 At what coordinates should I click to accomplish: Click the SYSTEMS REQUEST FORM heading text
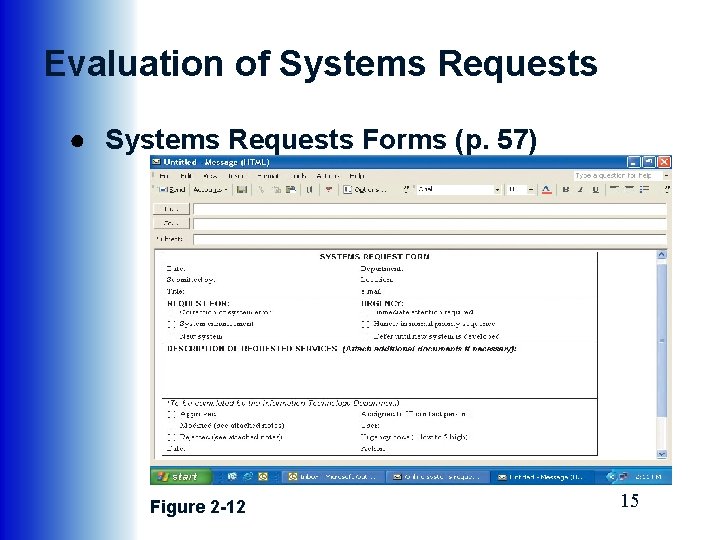click(375, 257)
